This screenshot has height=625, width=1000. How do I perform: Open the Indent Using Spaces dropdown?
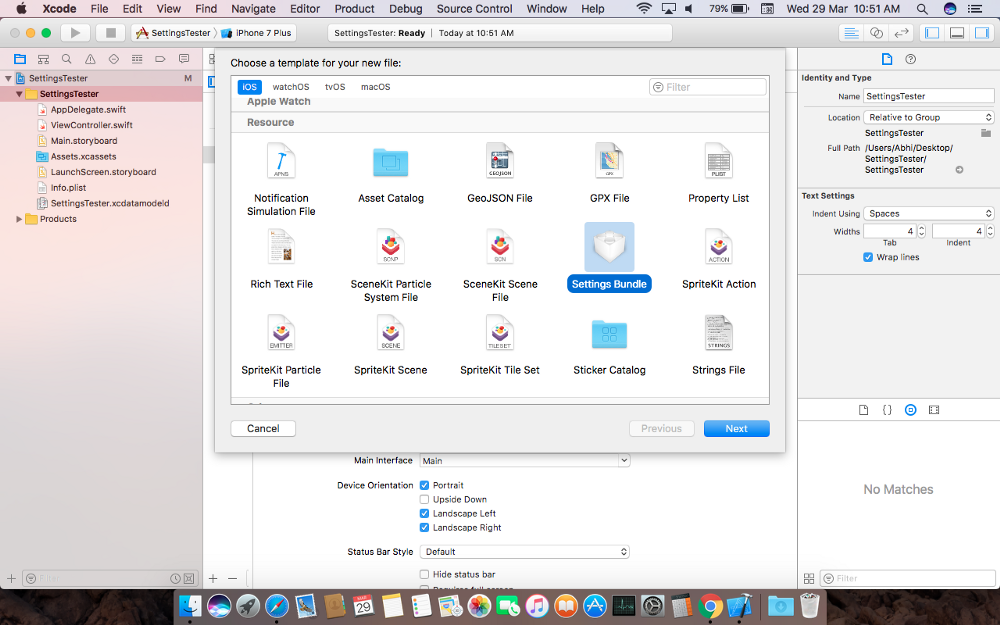click(929, 214)
